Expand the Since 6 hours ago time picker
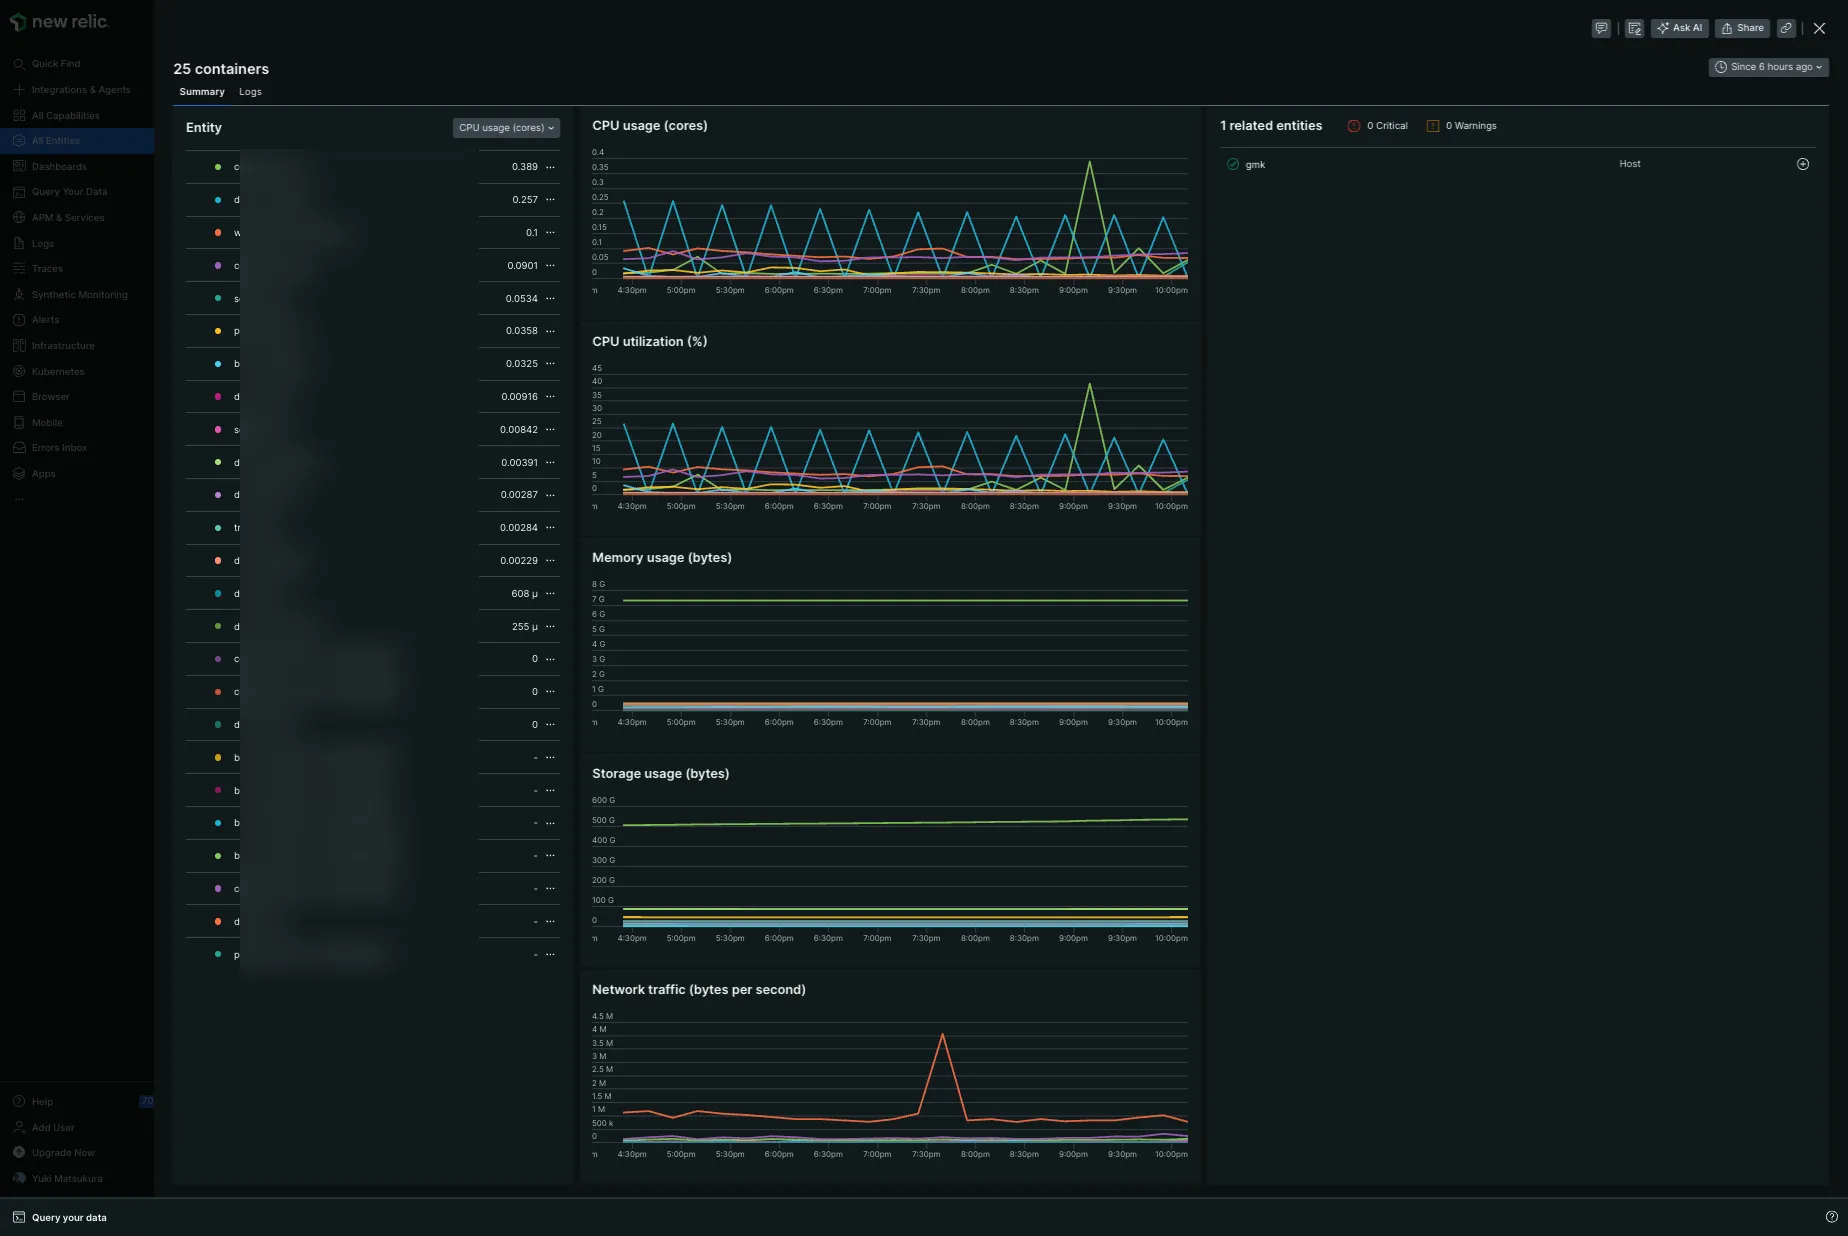 (x=1768, y=67)
